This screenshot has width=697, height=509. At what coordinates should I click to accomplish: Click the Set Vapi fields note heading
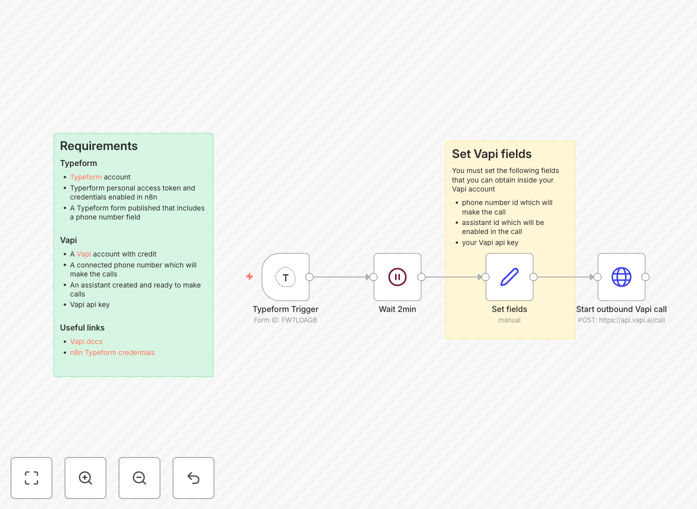[492, 154]
